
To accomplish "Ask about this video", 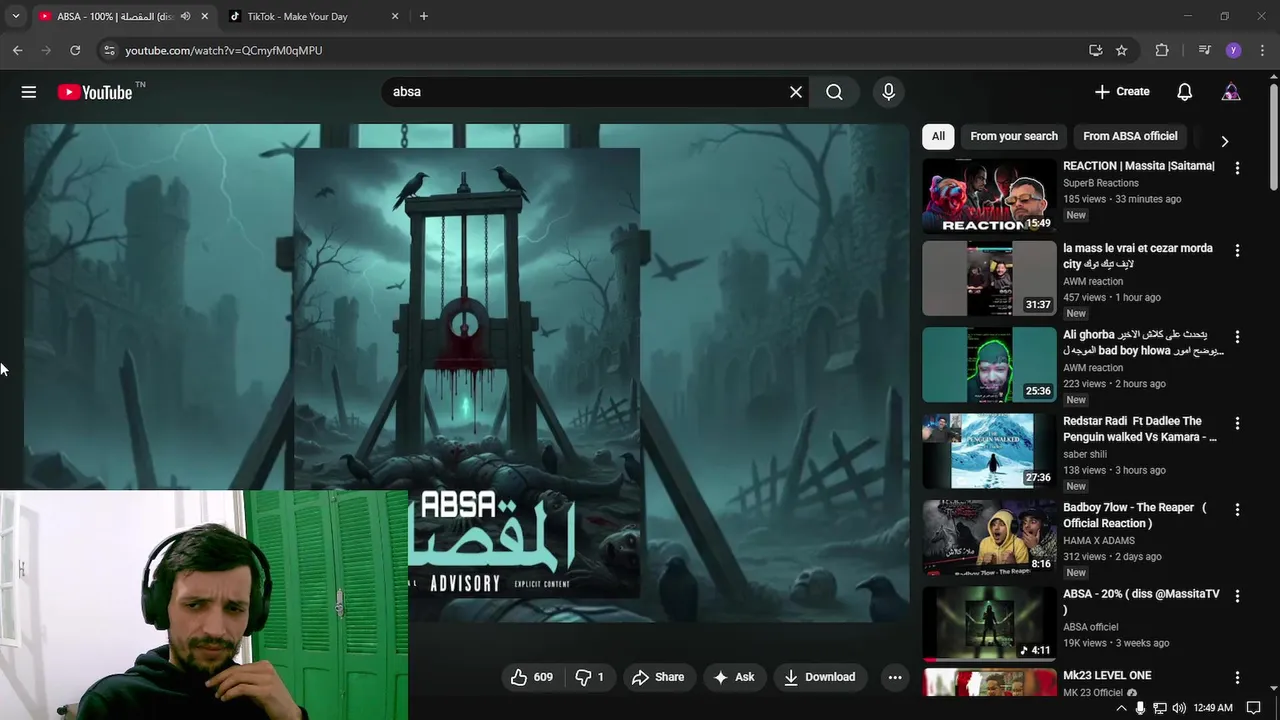I will (x=734, y=677).
